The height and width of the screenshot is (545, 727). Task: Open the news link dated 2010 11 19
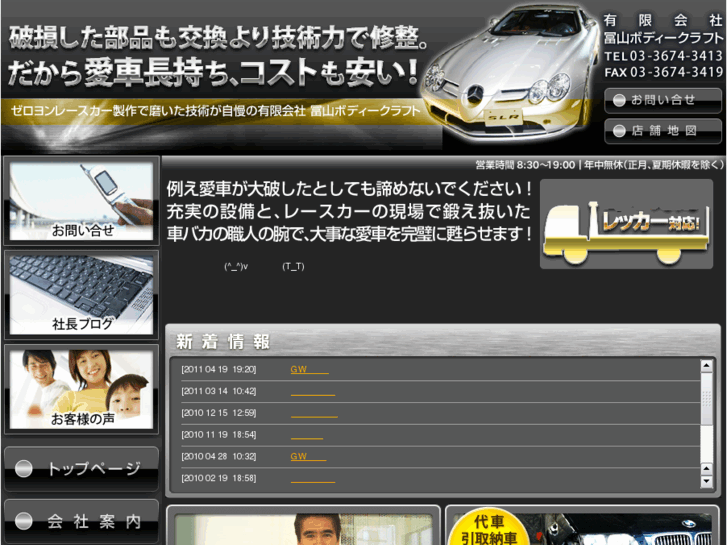pyautogui.click(x=307, y=435)
